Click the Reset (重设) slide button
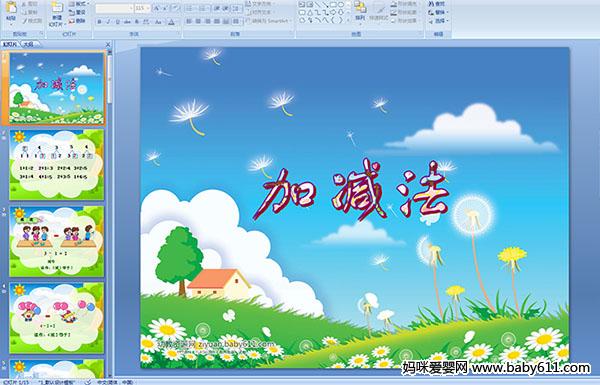 (x=77, y=13)
